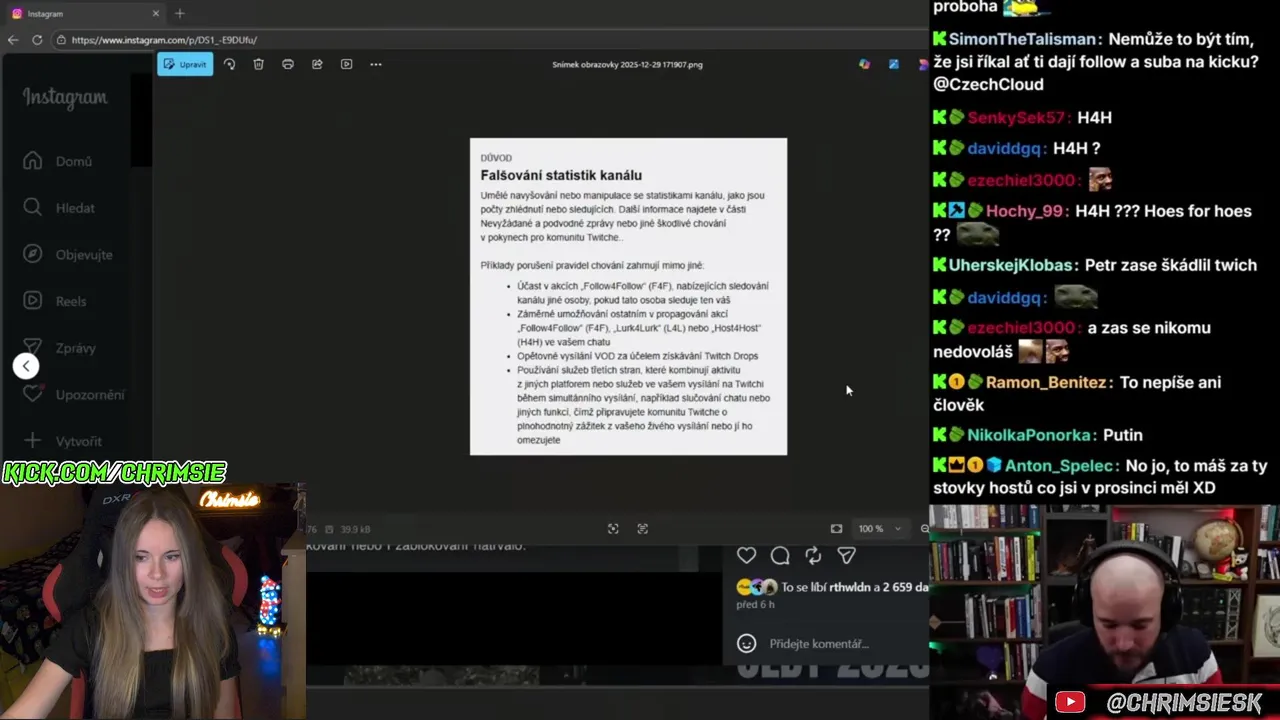Like the post with heart icon

click(746, 555)
